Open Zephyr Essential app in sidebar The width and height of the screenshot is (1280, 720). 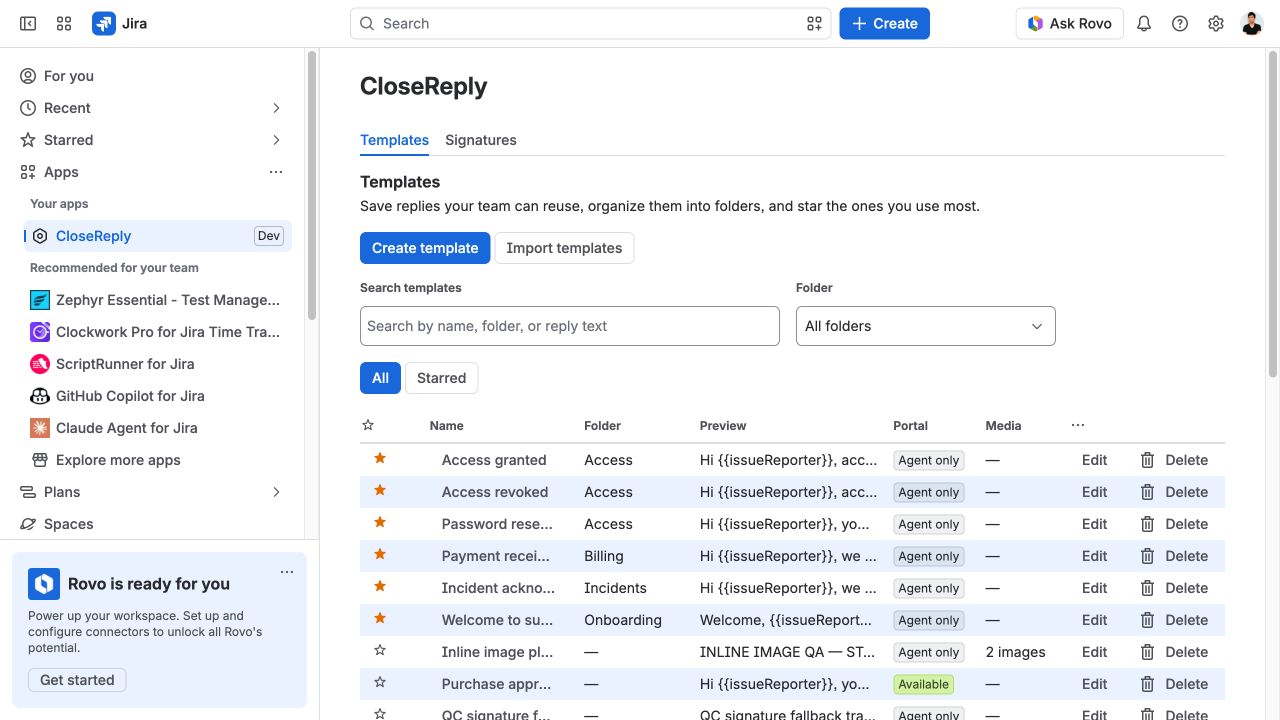coord(158,300)
